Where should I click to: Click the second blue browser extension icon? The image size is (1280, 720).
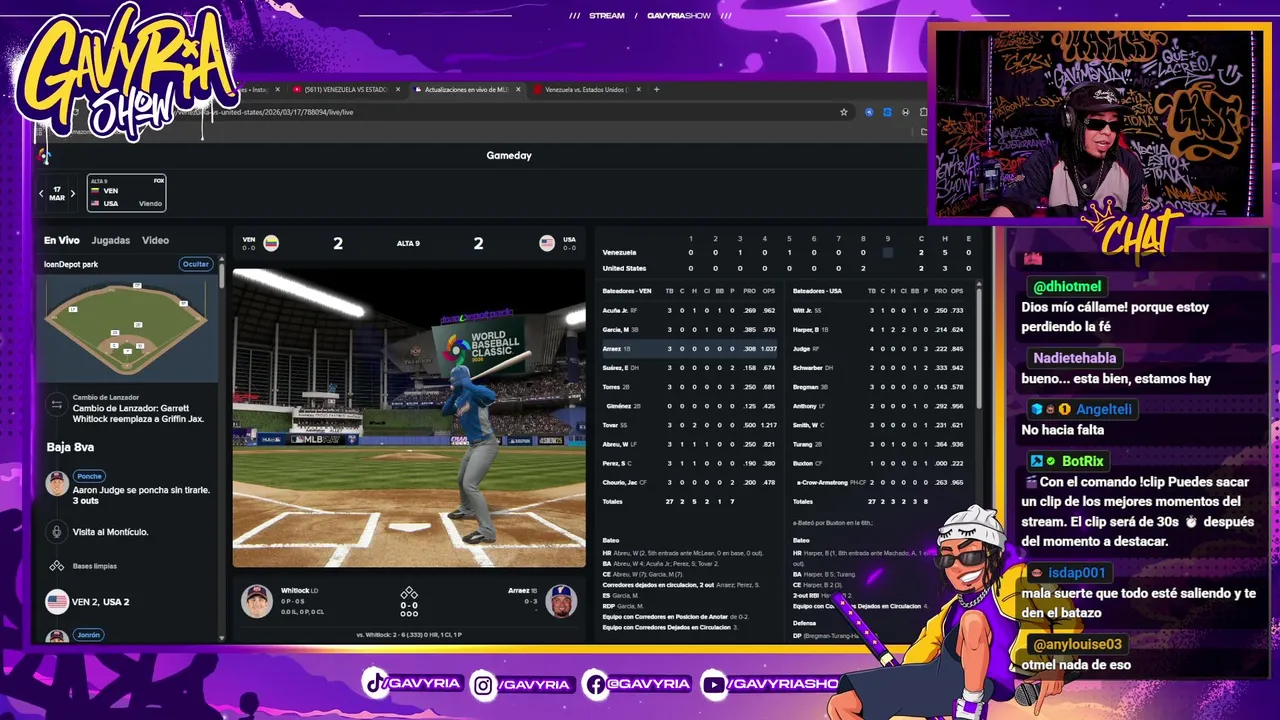coord(887,112)
